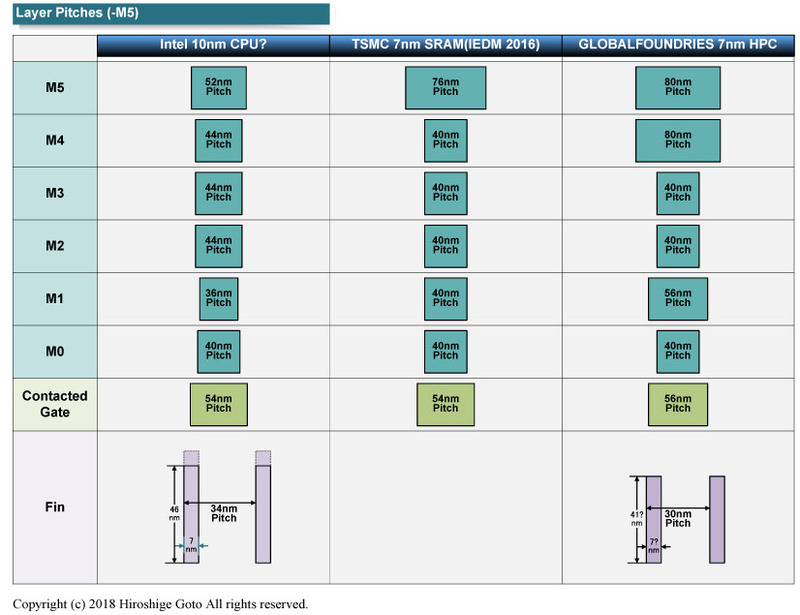
Task: Select GLOBALFOUNDRIES M5 '80nm Pitch' box
Action: pos(678,87)
